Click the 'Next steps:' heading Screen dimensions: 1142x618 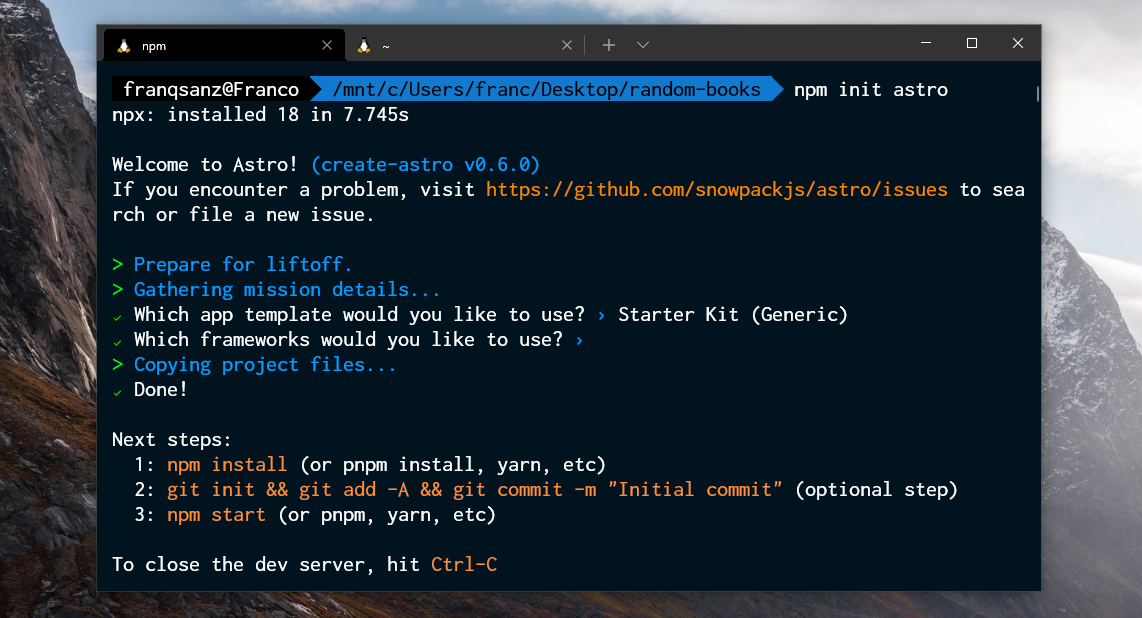tap(172, 440)
